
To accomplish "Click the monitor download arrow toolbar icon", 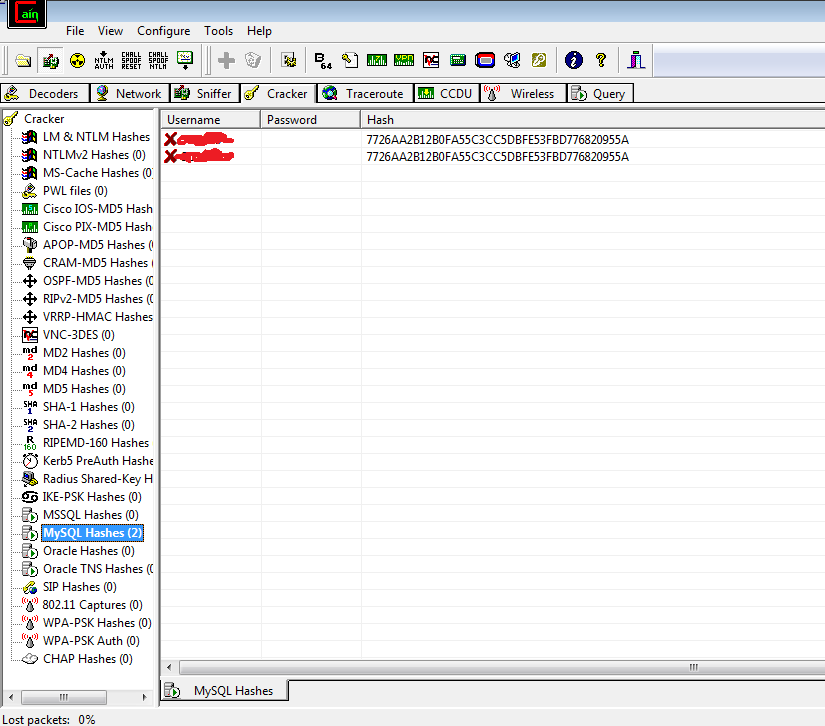I will click(x=185, y=60).
